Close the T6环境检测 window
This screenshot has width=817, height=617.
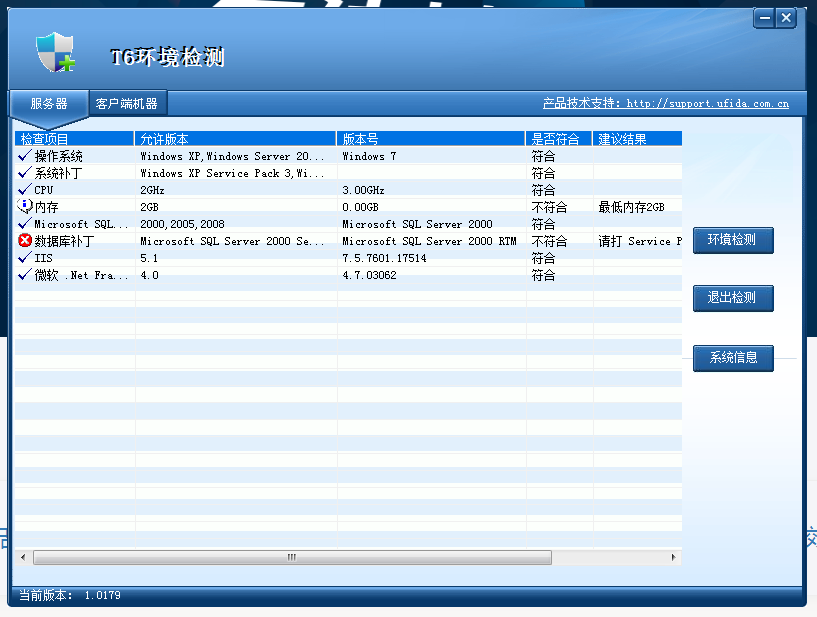tap(786, 18)
